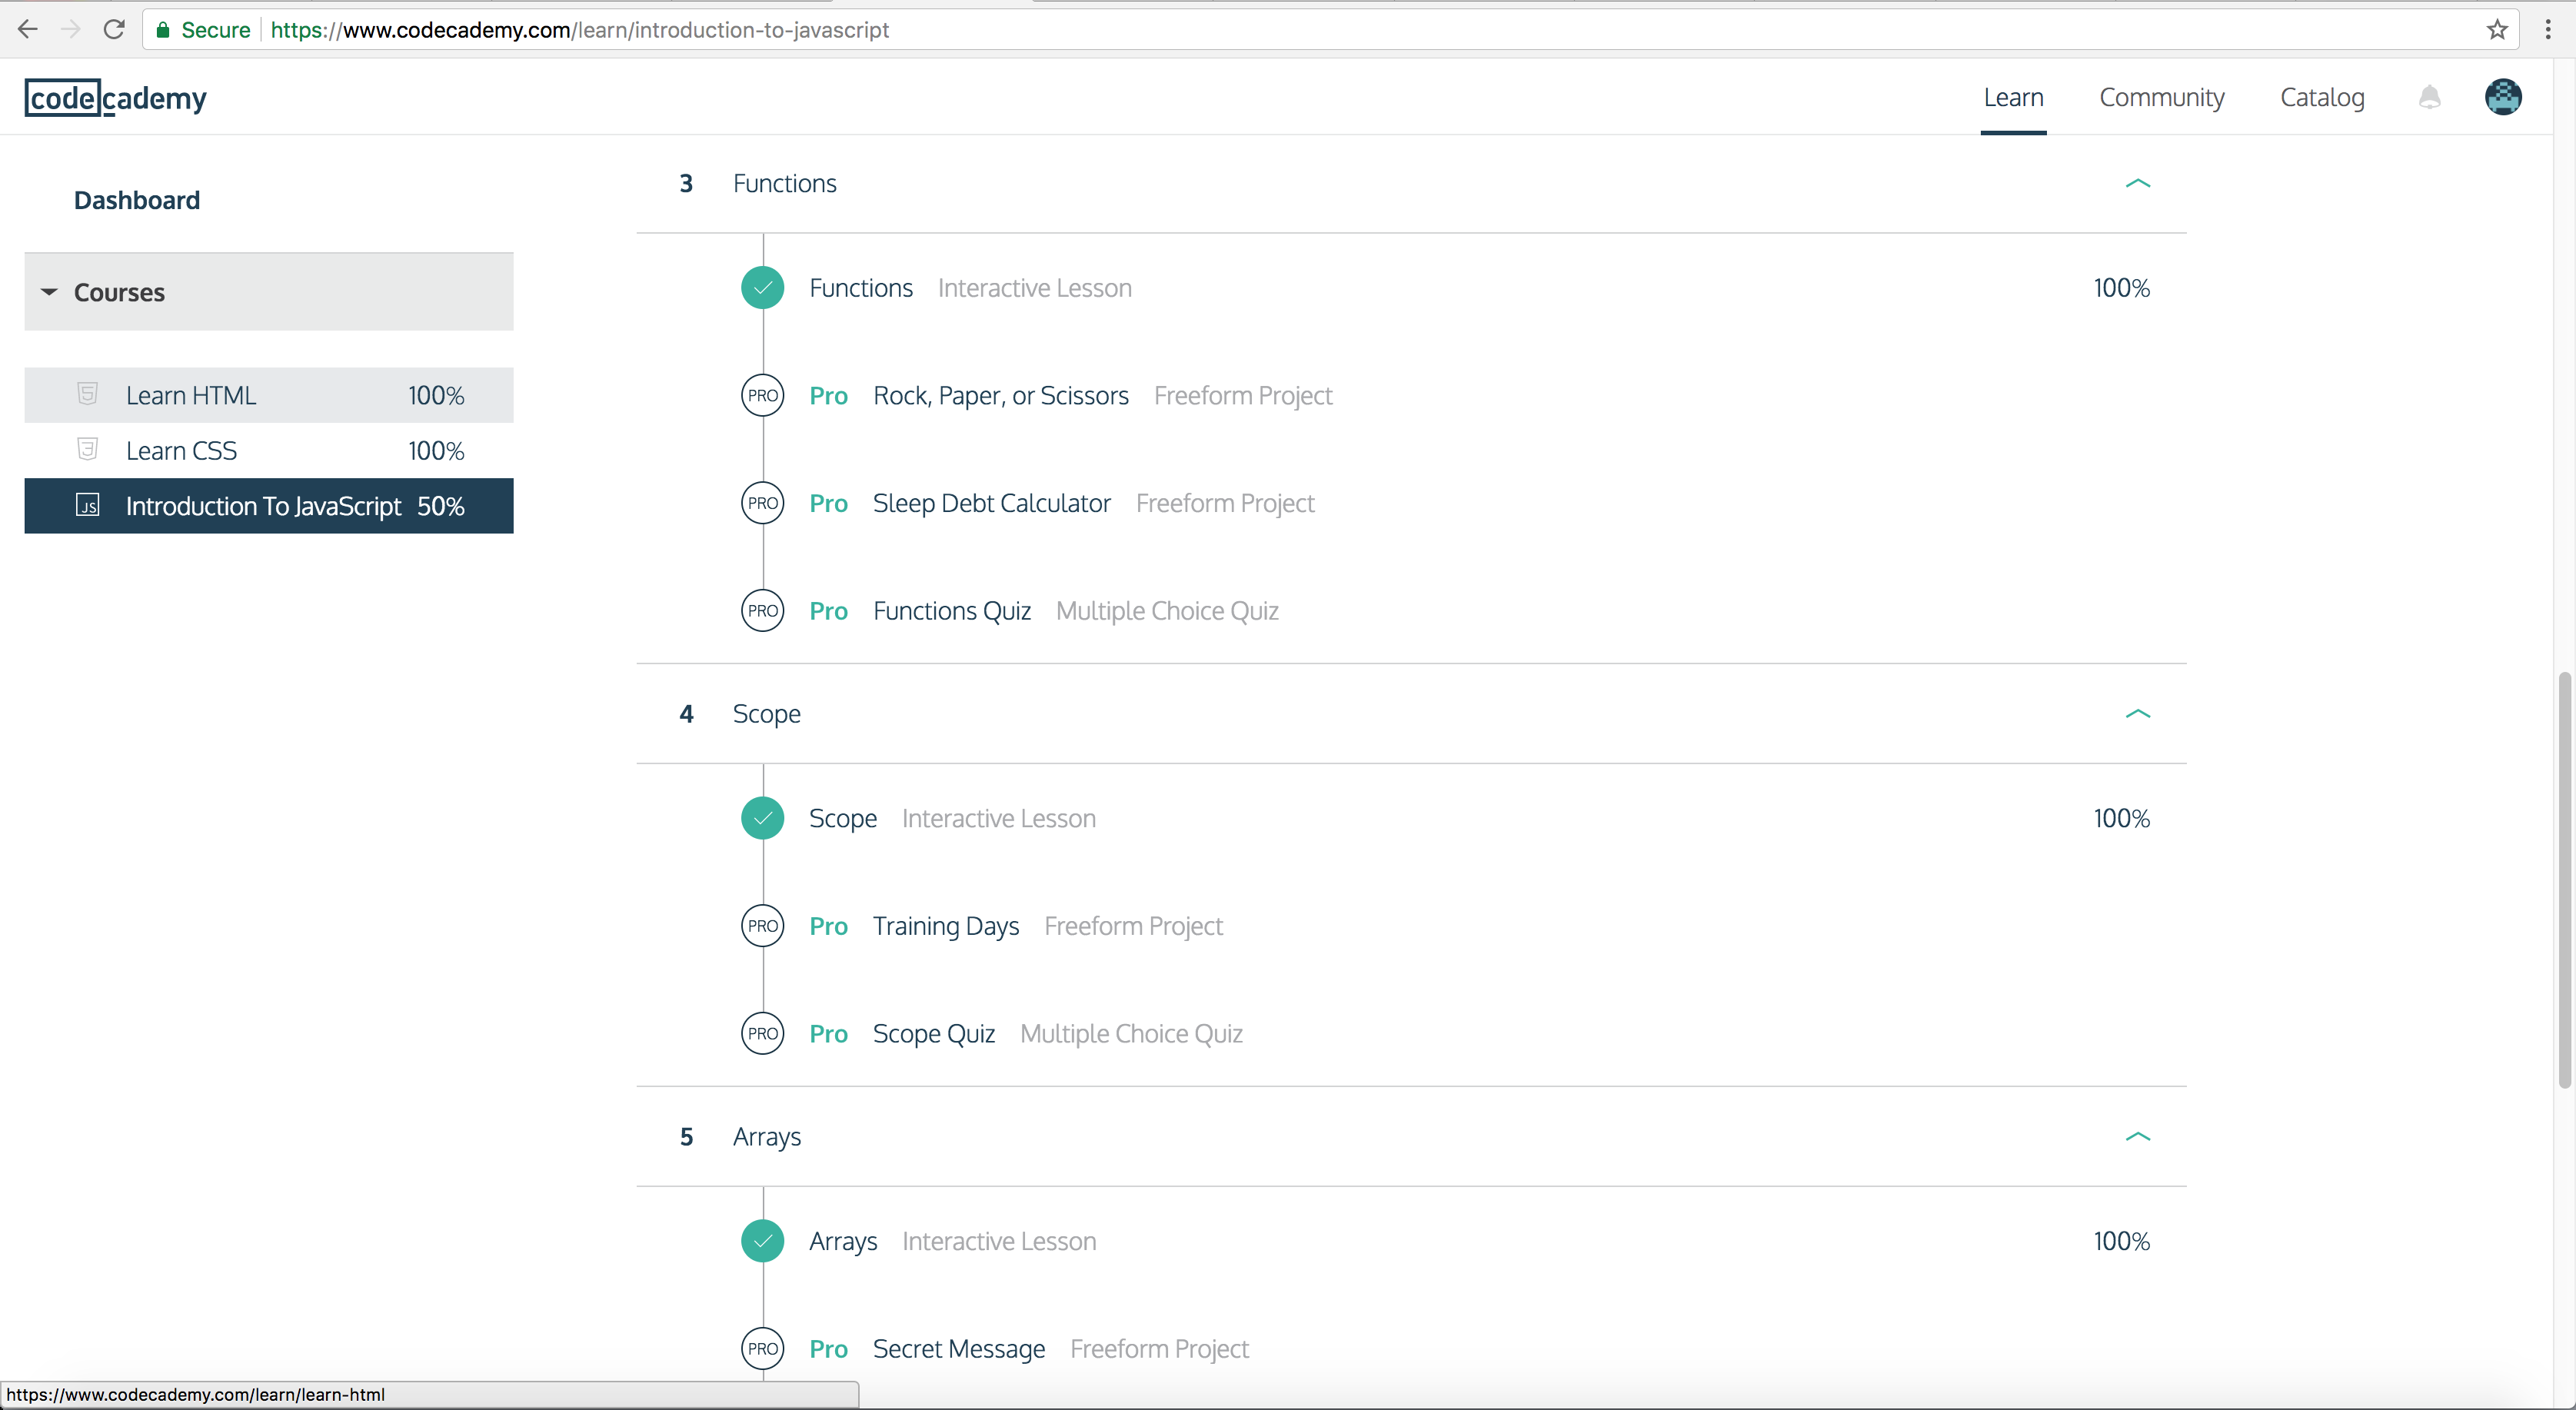Switch to the Community tab
This screenshot has width=2576, height=1410.
(x=2161, y=97)
